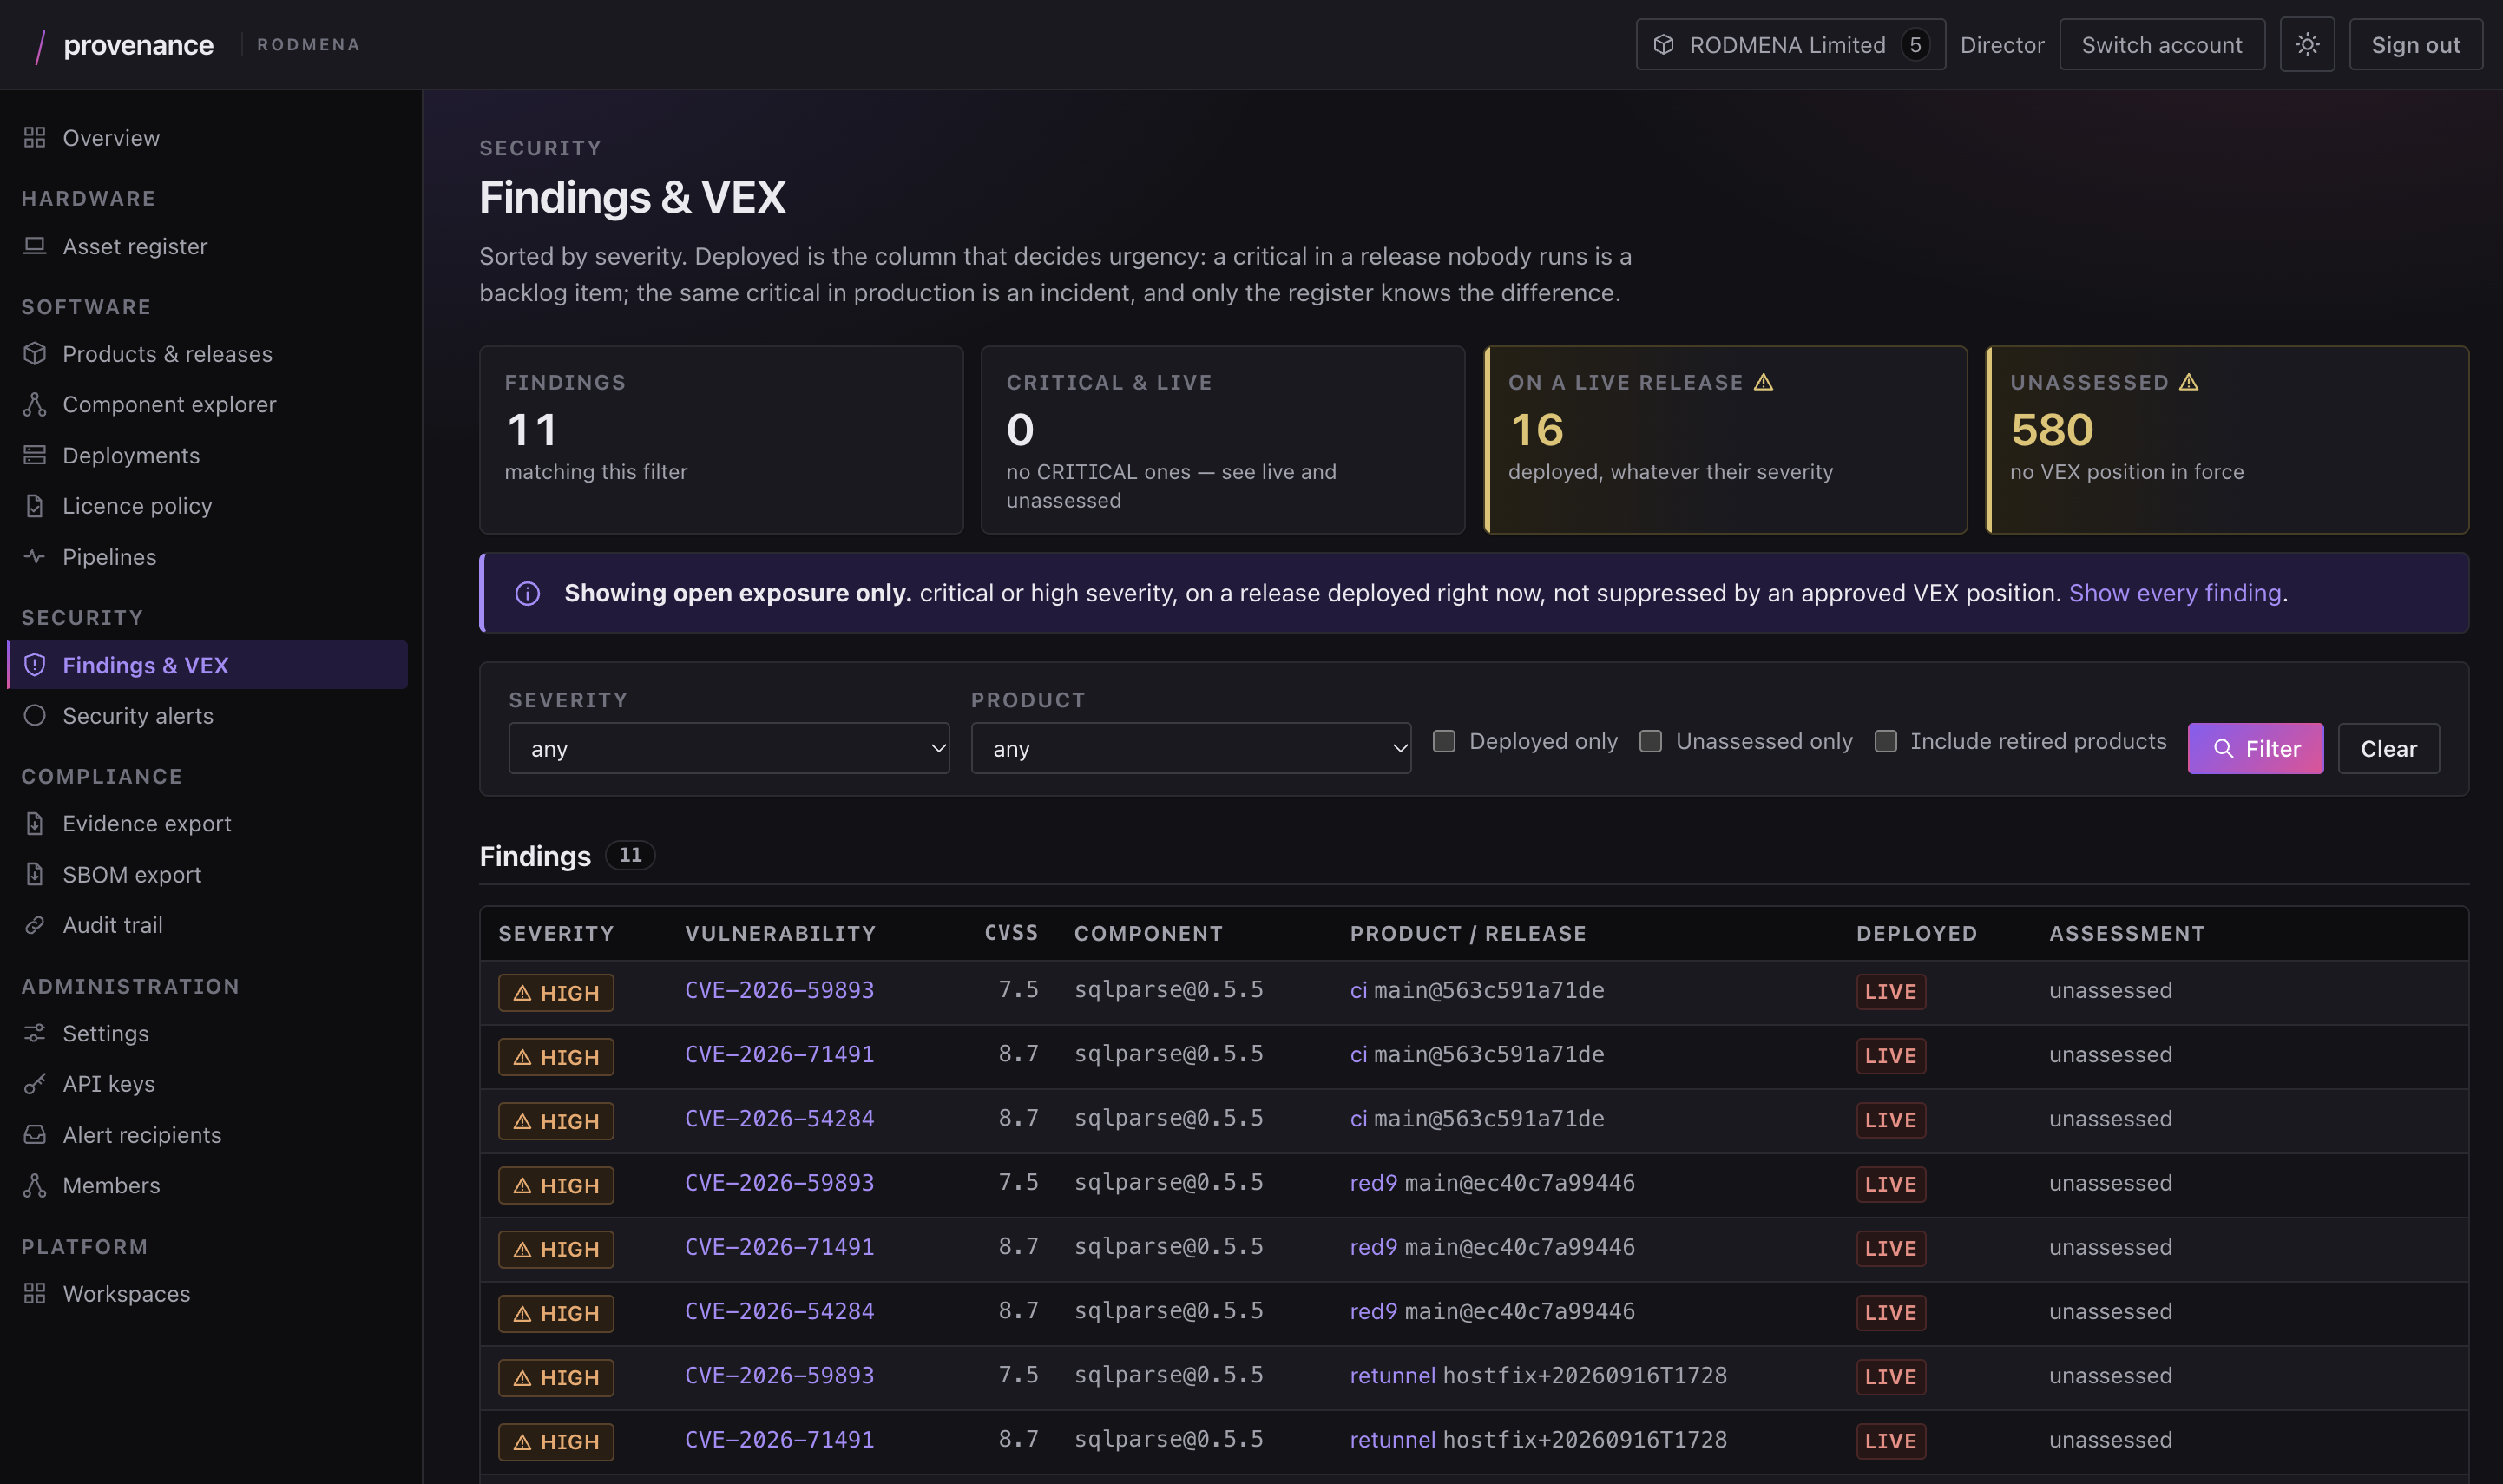Click the Products & releases box icon

[x=35, y=354]
